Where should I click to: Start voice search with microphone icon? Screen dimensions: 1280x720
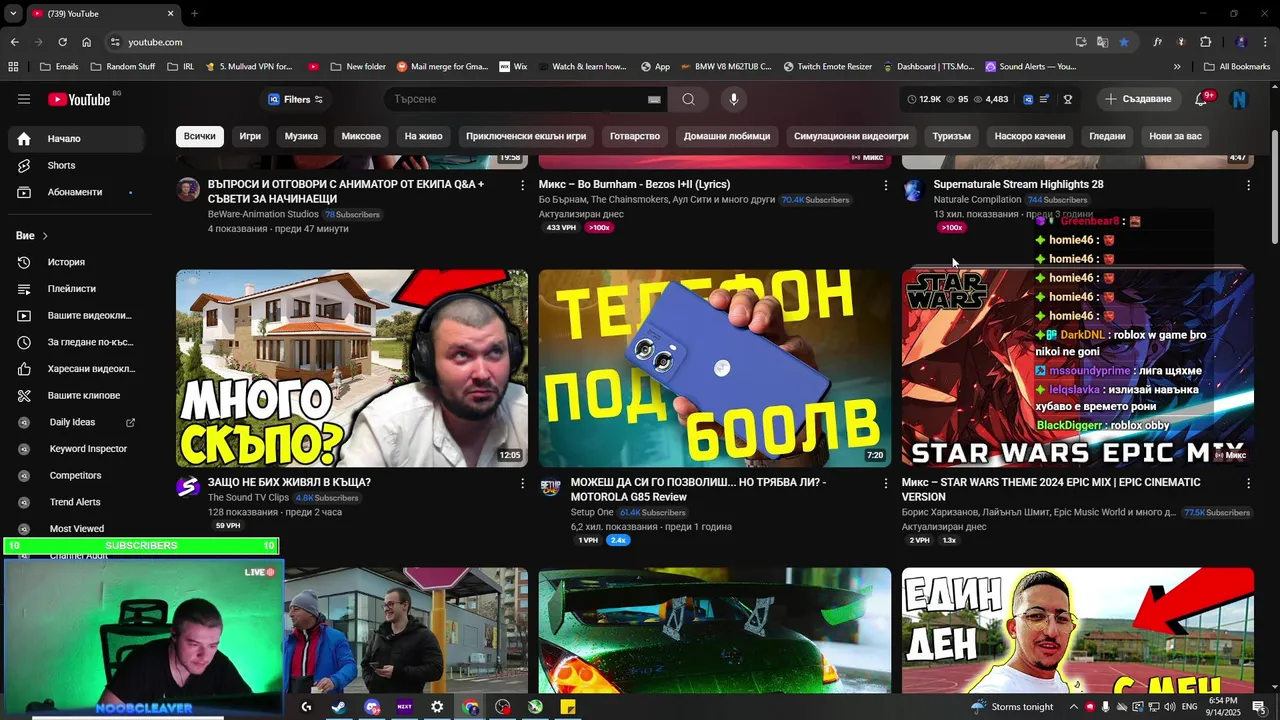734,99
